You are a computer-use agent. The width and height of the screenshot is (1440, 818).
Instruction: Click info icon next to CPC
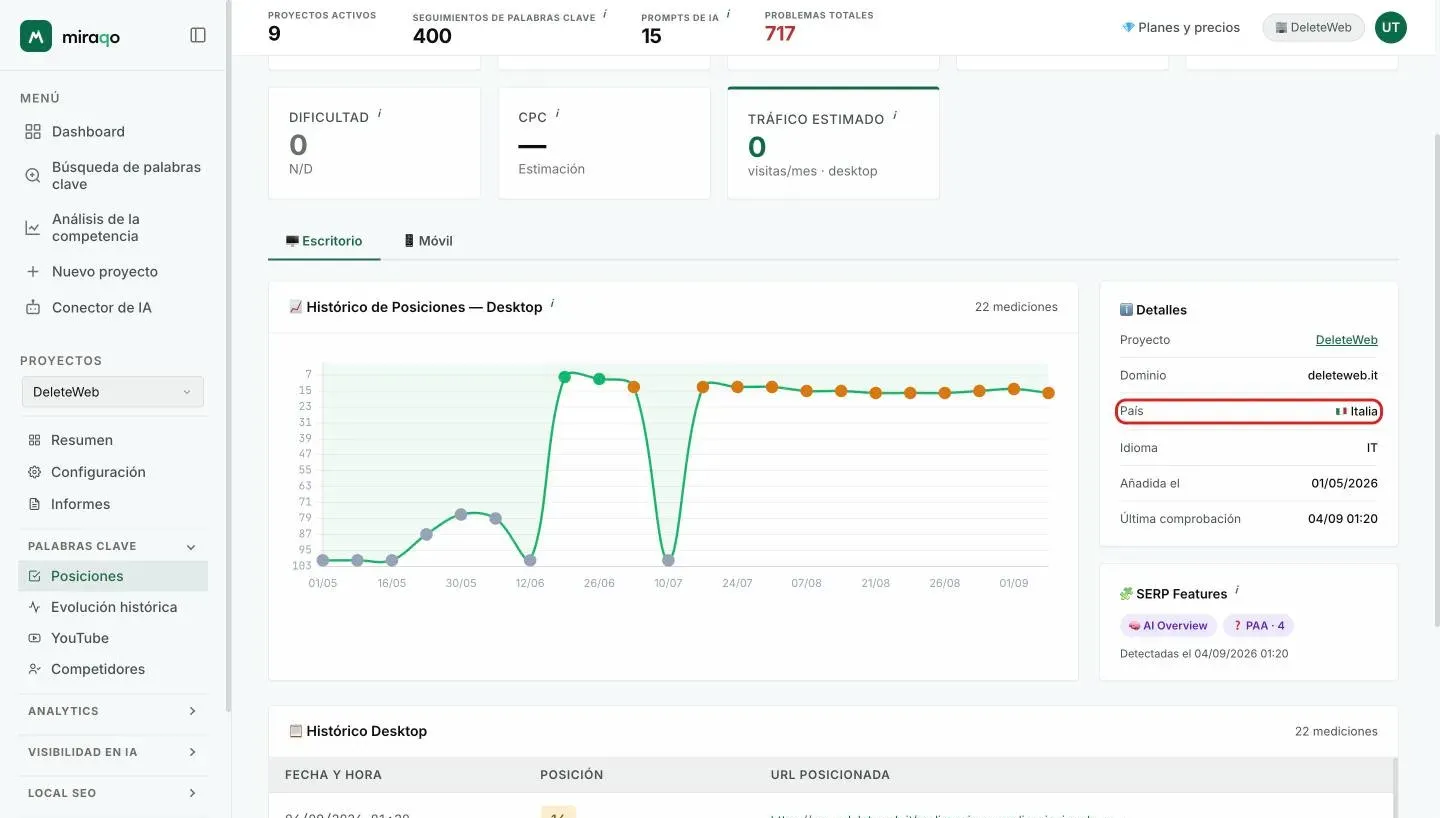[x=557, y=114]
